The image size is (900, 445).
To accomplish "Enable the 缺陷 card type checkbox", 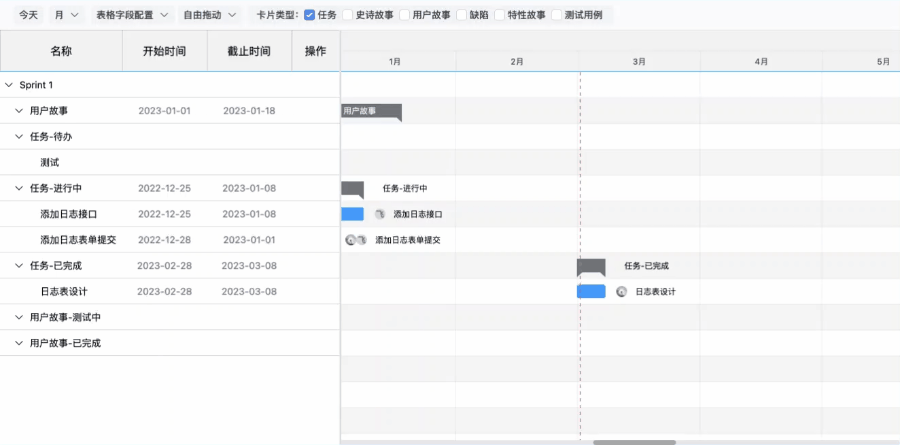I will (x=462, y=15).
